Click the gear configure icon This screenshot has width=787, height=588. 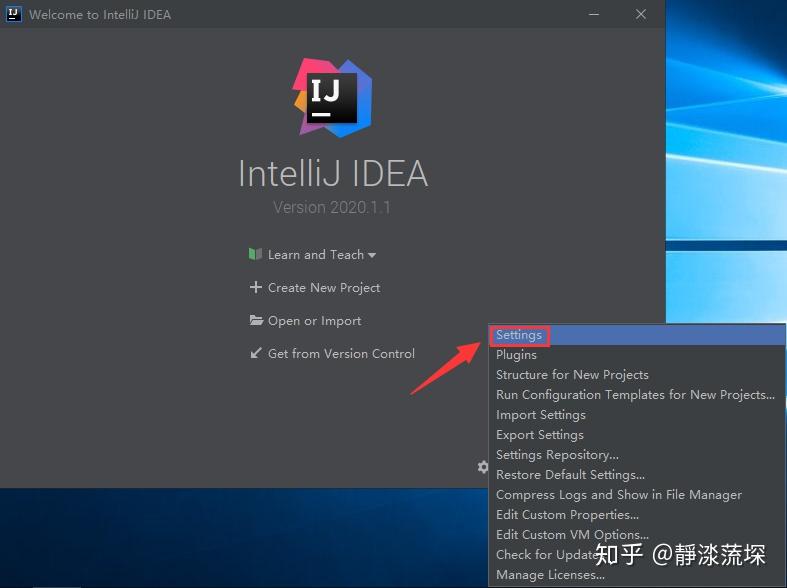[x=482, y=467]
